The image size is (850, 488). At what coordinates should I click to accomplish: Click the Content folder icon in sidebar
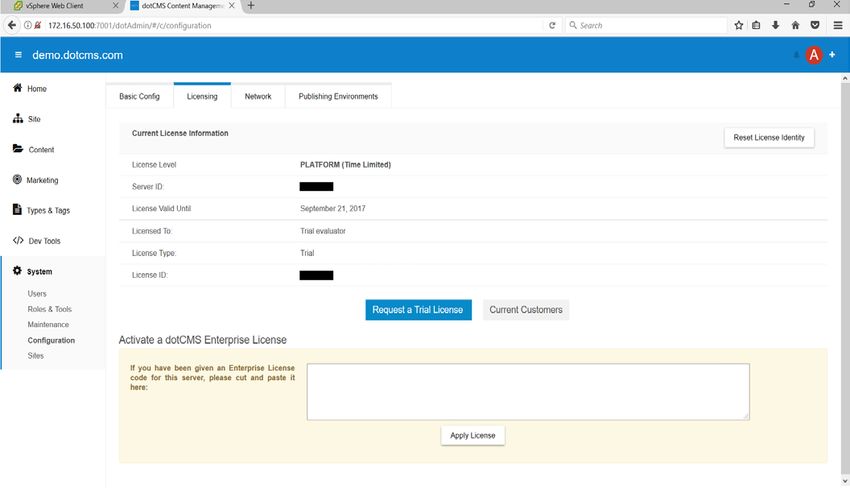[x=18, y=149]
